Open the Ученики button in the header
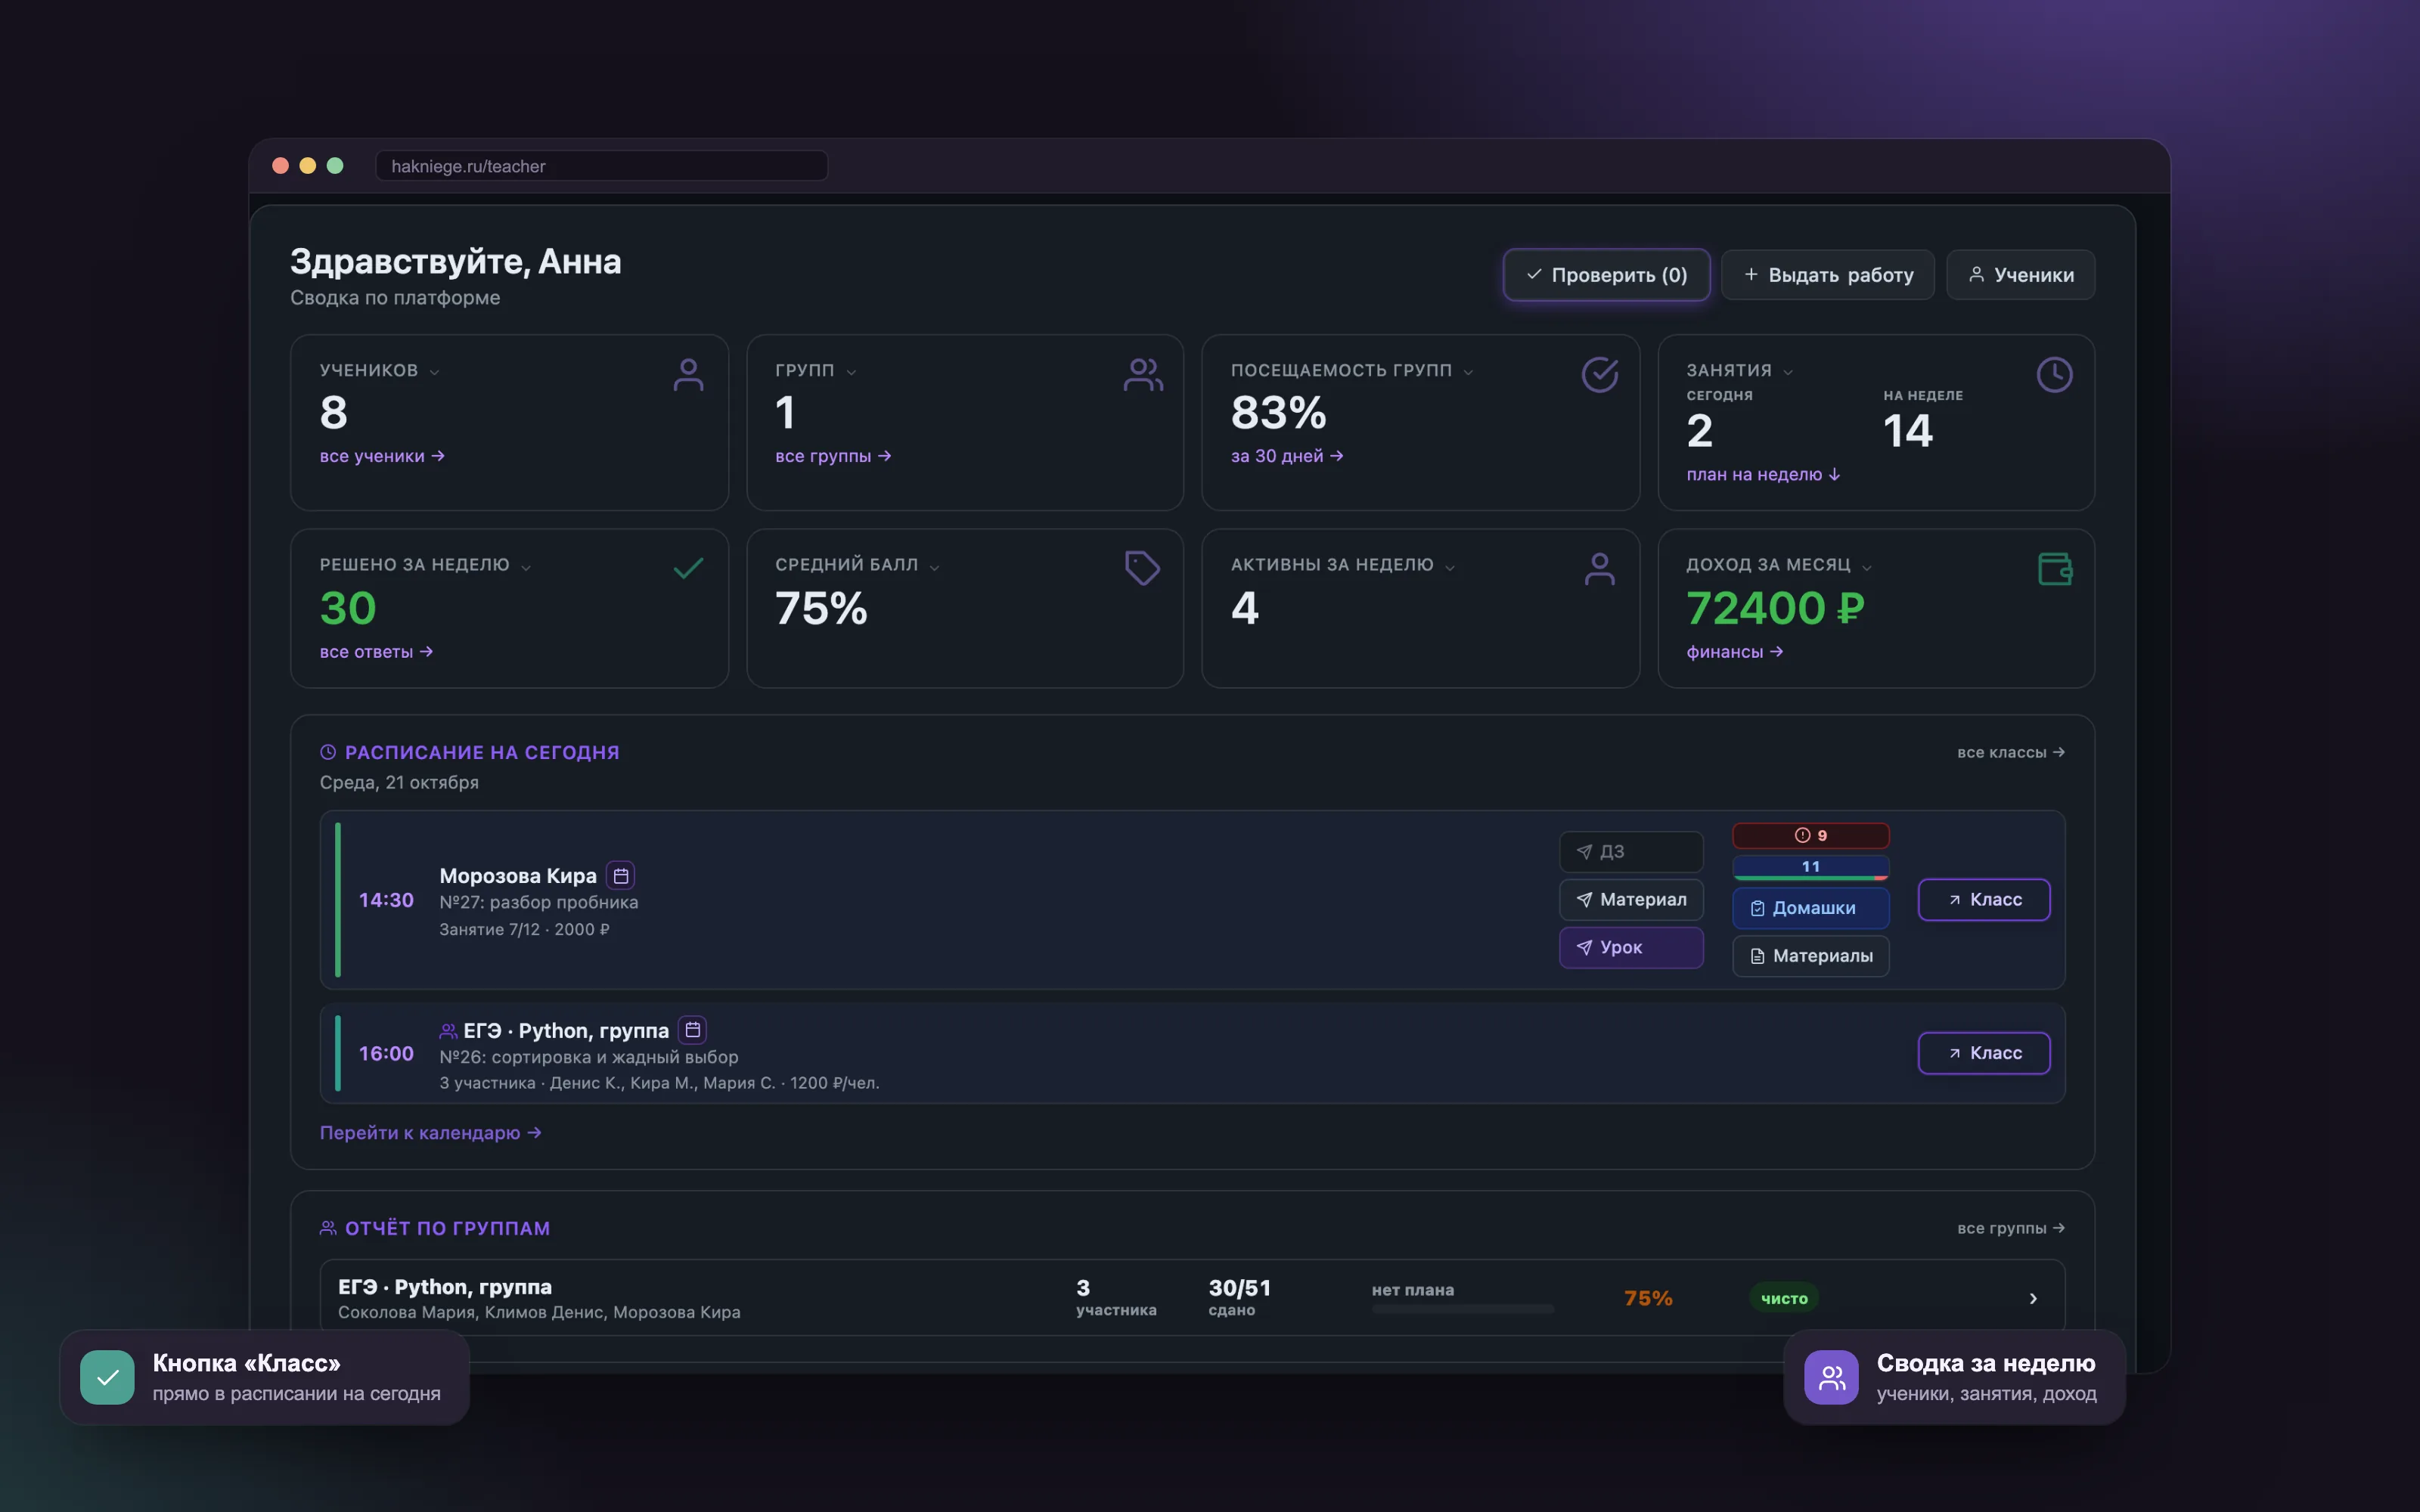The image size is (2420, 1512). tap(2021, 275)
